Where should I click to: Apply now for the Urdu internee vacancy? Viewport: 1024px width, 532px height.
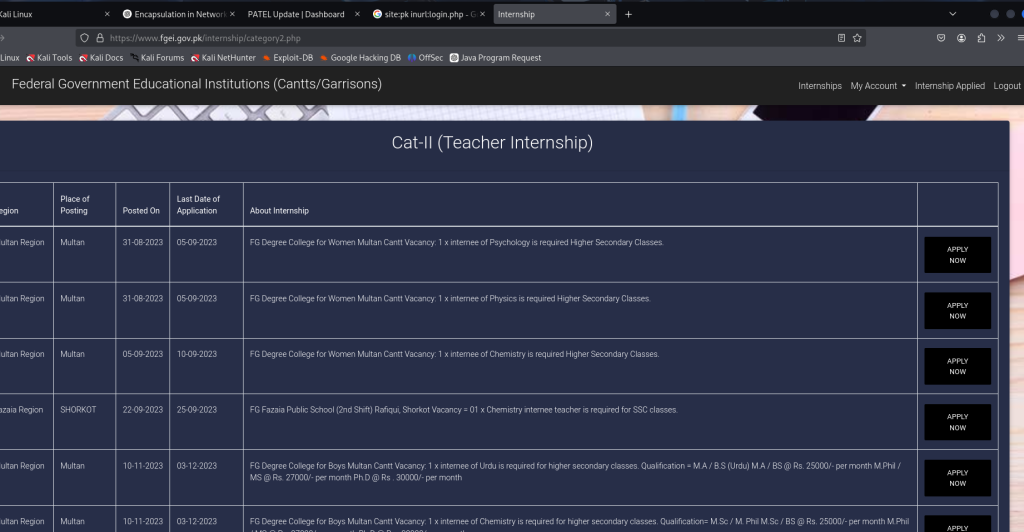point(957,478)
